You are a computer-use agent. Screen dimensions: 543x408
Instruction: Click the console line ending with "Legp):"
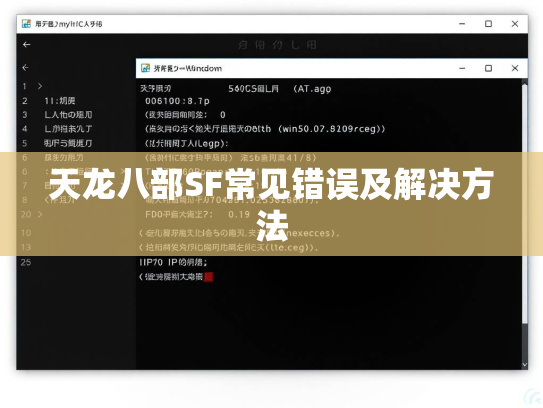(x=186, y=143)
